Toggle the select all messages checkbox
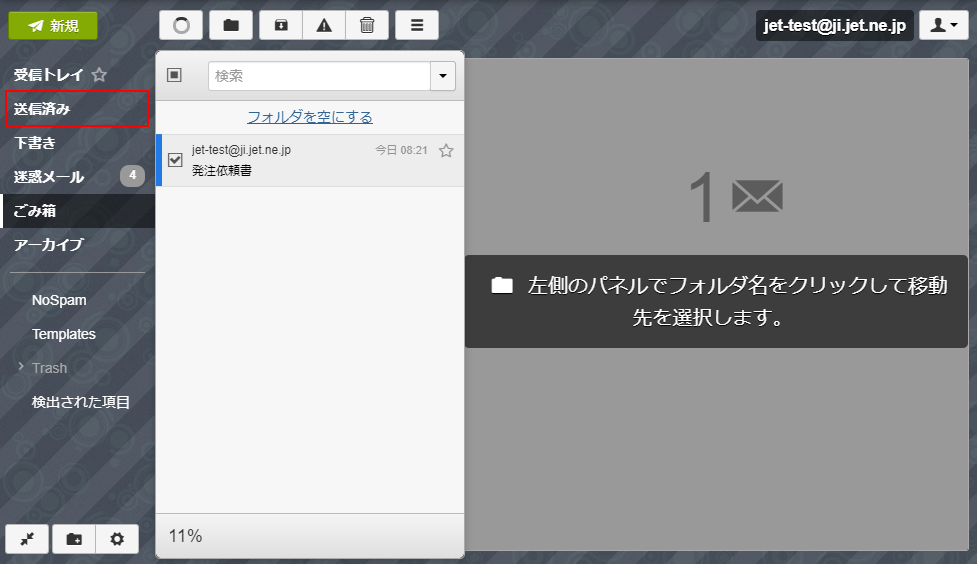Viewport: 977px width, 564px height. pos(174,75)
